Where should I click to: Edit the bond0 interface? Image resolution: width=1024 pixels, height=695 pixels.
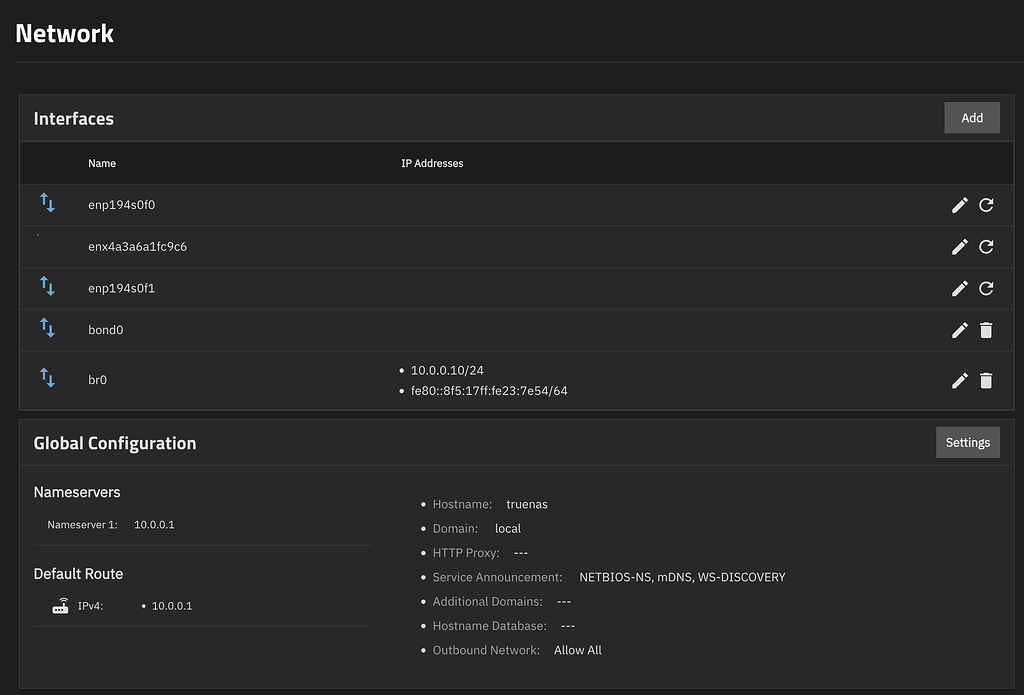click(x=959, y=330)
